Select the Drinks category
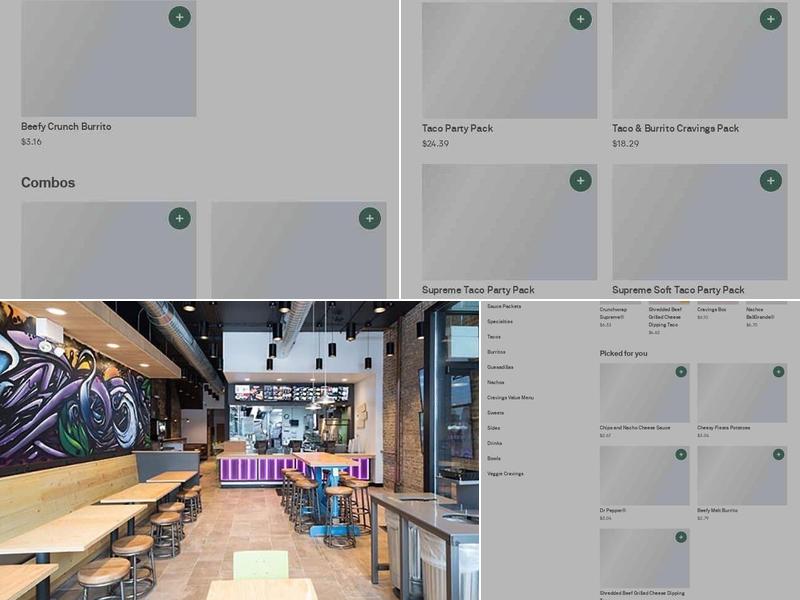The height and width of the screenshot is (600, 800). pos(495,443)
